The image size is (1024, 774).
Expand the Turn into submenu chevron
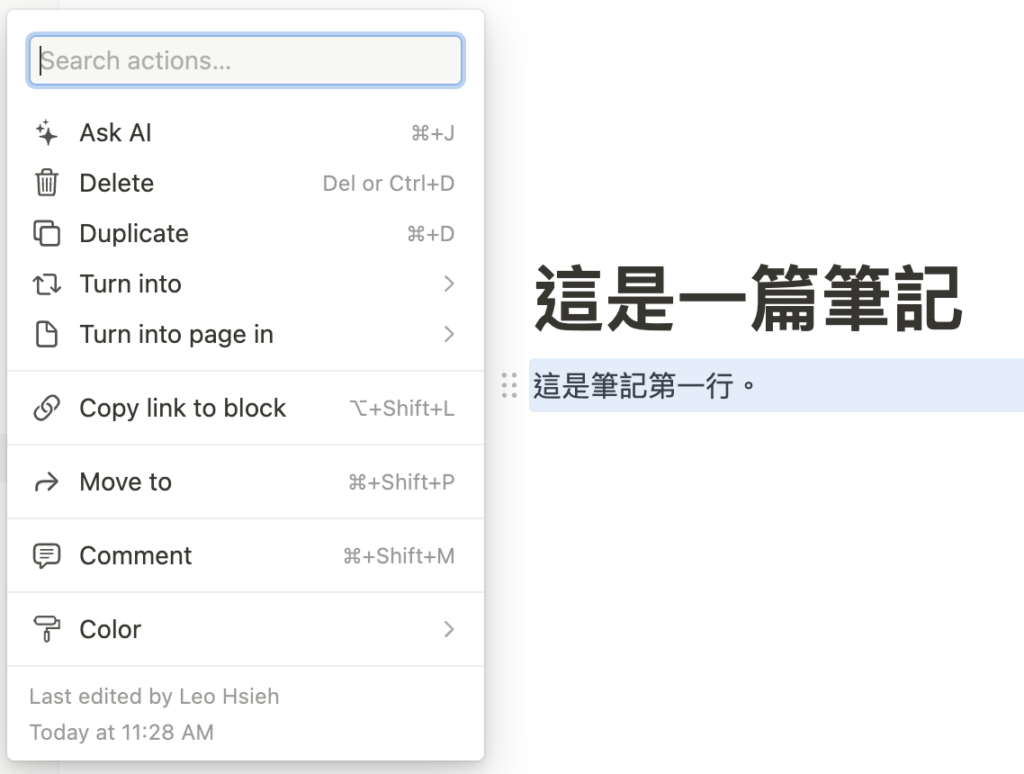449,284
